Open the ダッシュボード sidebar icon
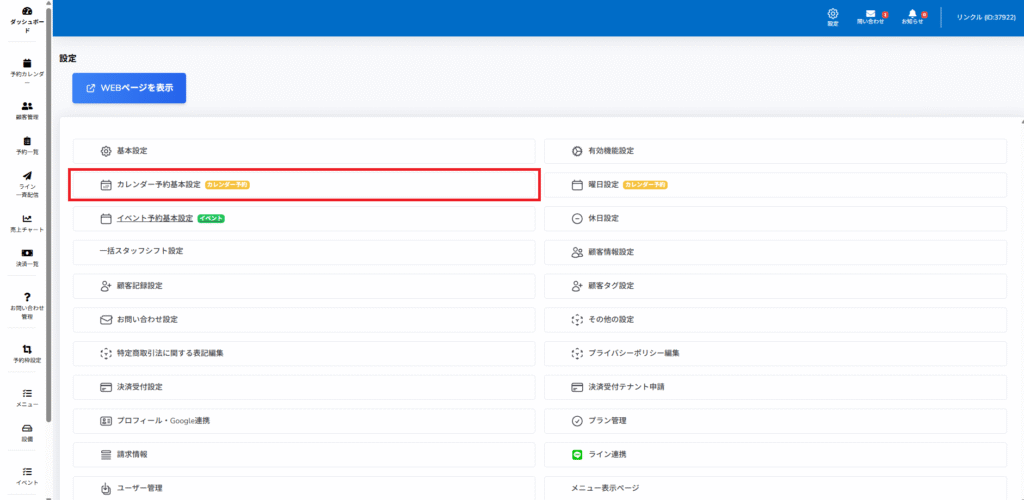The width and height of the screenshot is (1024, 500). (x=27, y=11)
